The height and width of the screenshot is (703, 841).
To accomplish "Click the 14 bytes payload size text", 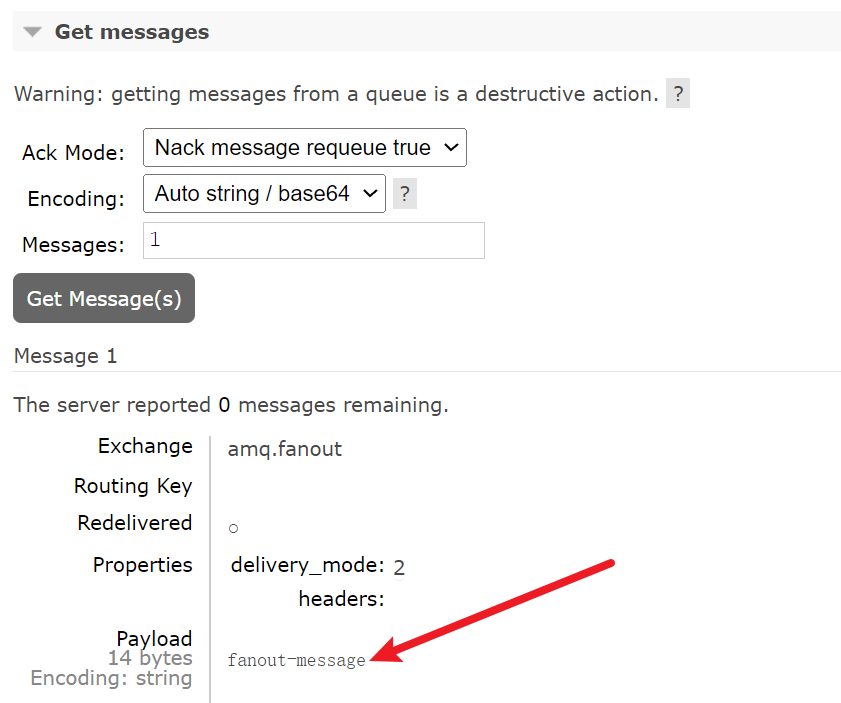I will click(150, 658).
